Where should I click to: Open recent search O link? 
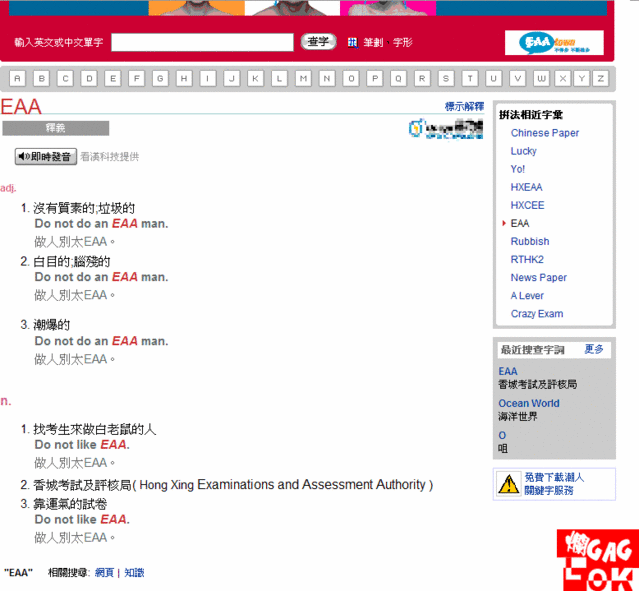pyautogui.click(x=502, y=435)
